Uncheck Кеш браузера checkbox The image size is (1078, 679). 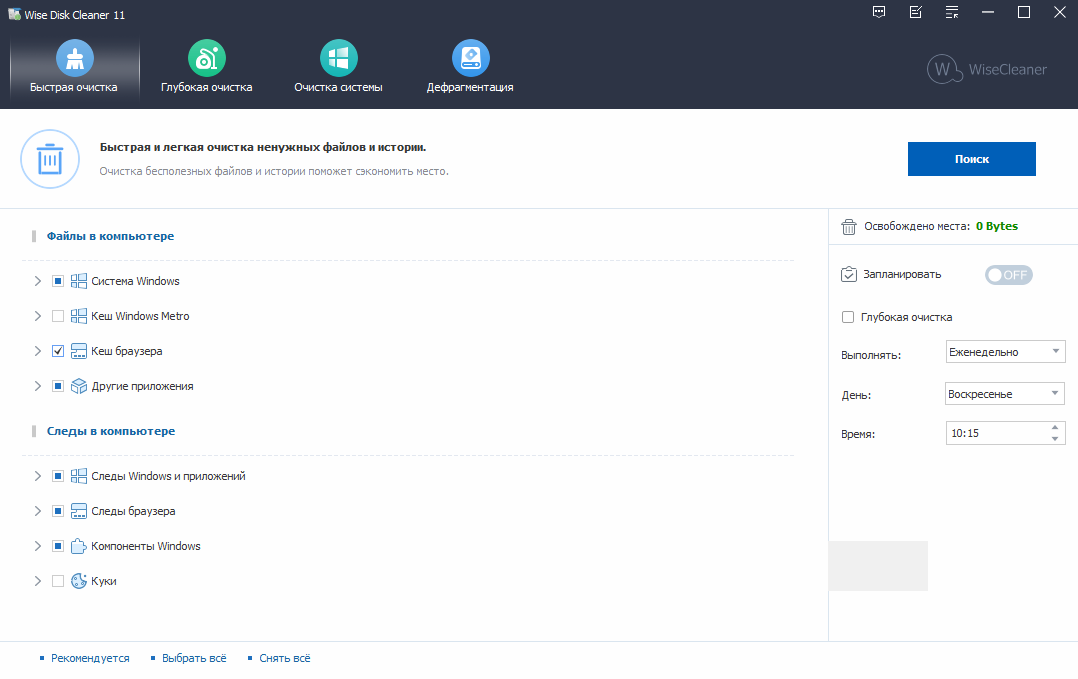pyautogui.click(x=58, y=351)
